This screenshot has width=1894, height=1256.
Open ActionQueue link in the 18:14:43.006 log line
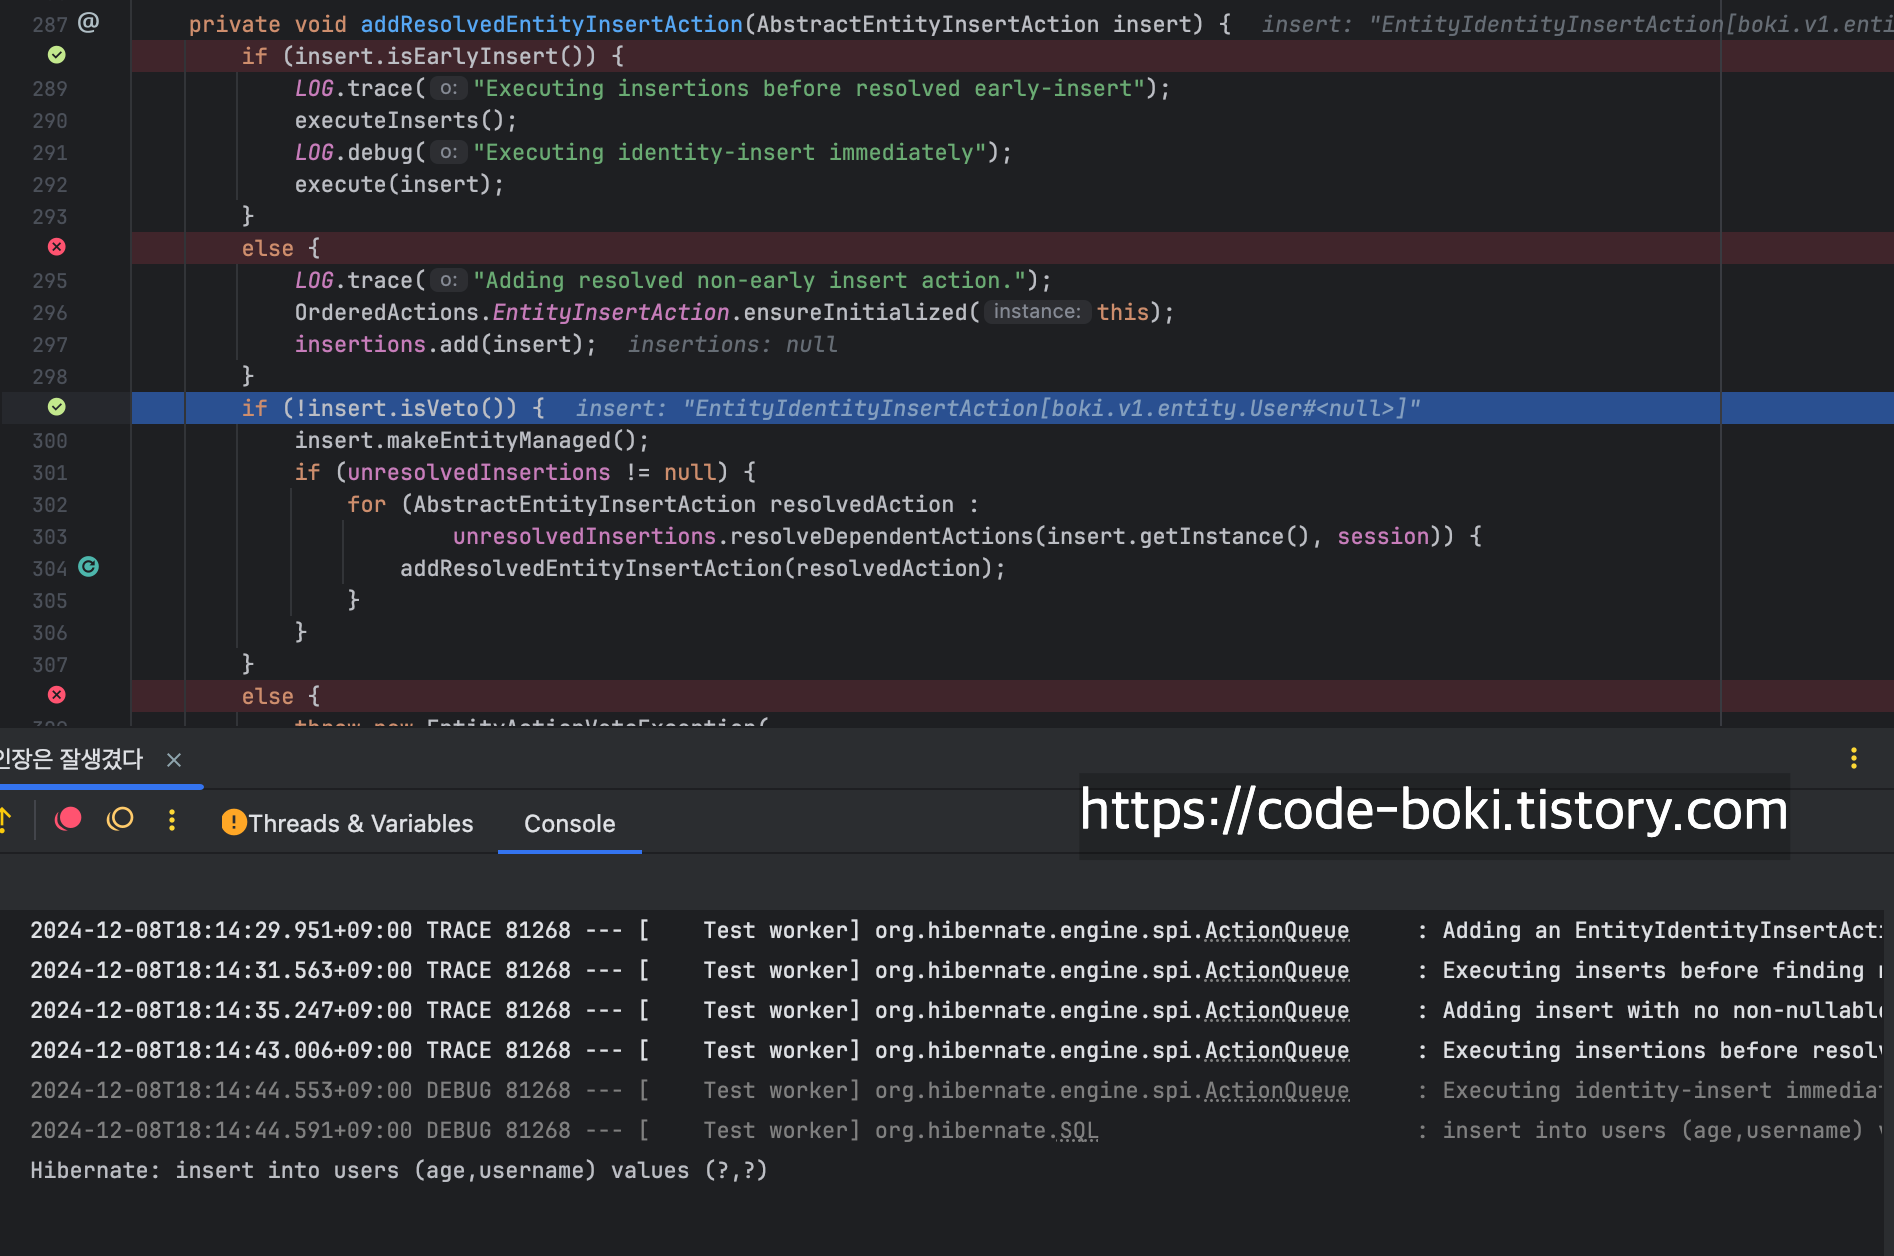point(1277,1050)
